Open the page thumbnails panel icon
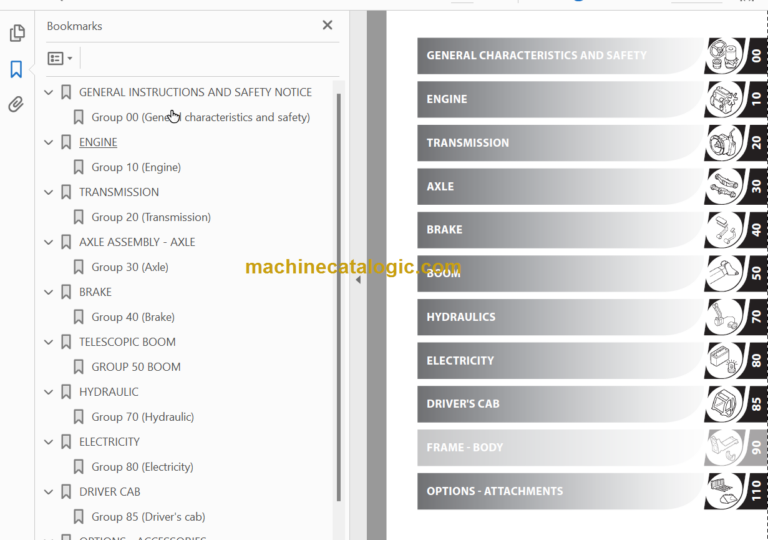The image size is (768, 540). click(x=17, y=33)
